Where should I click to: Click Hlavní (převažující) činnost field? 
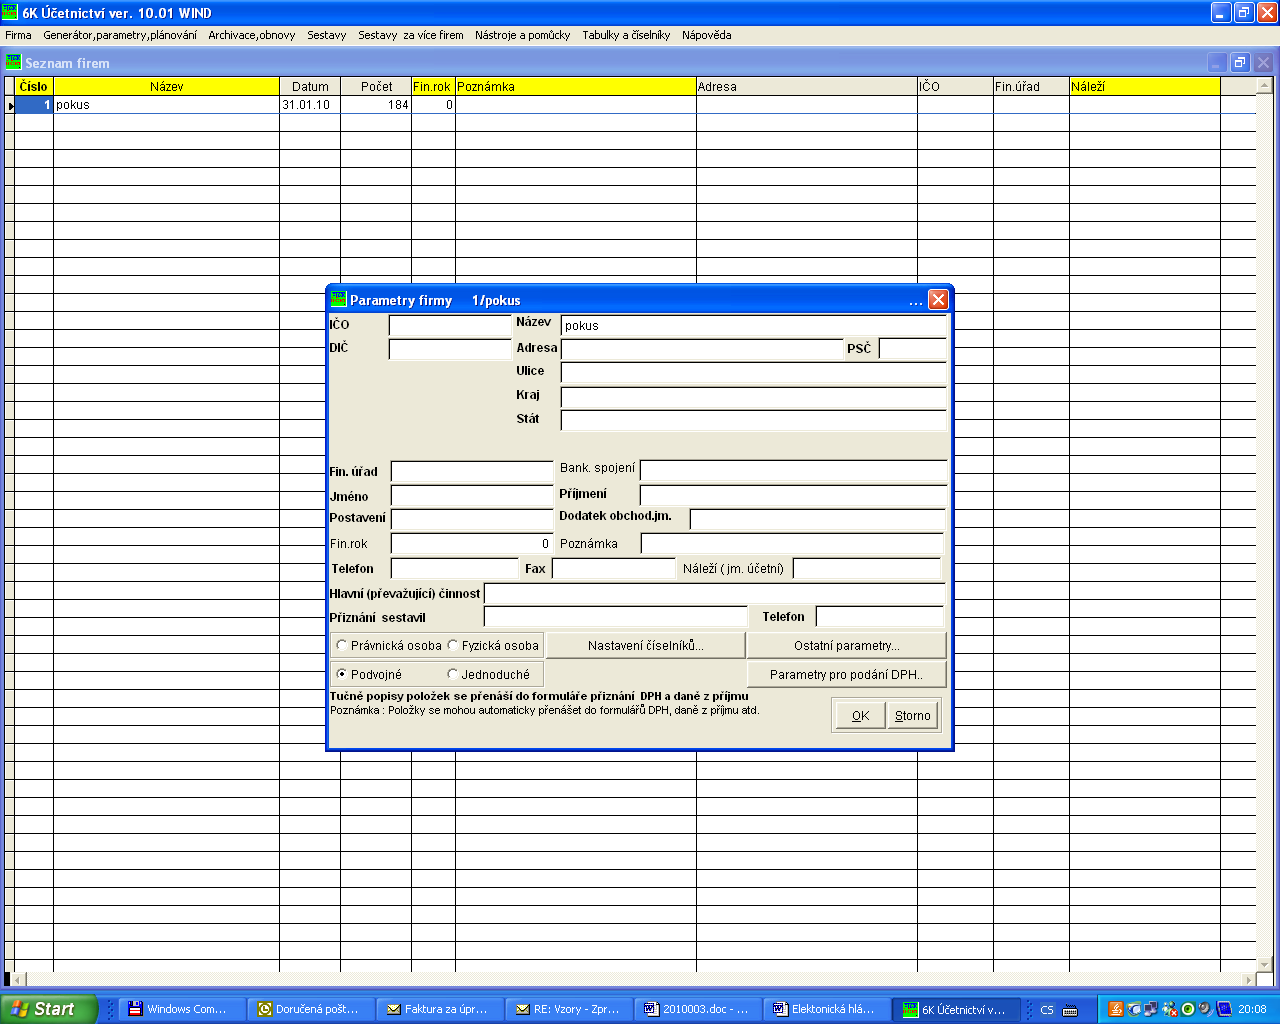714,593
